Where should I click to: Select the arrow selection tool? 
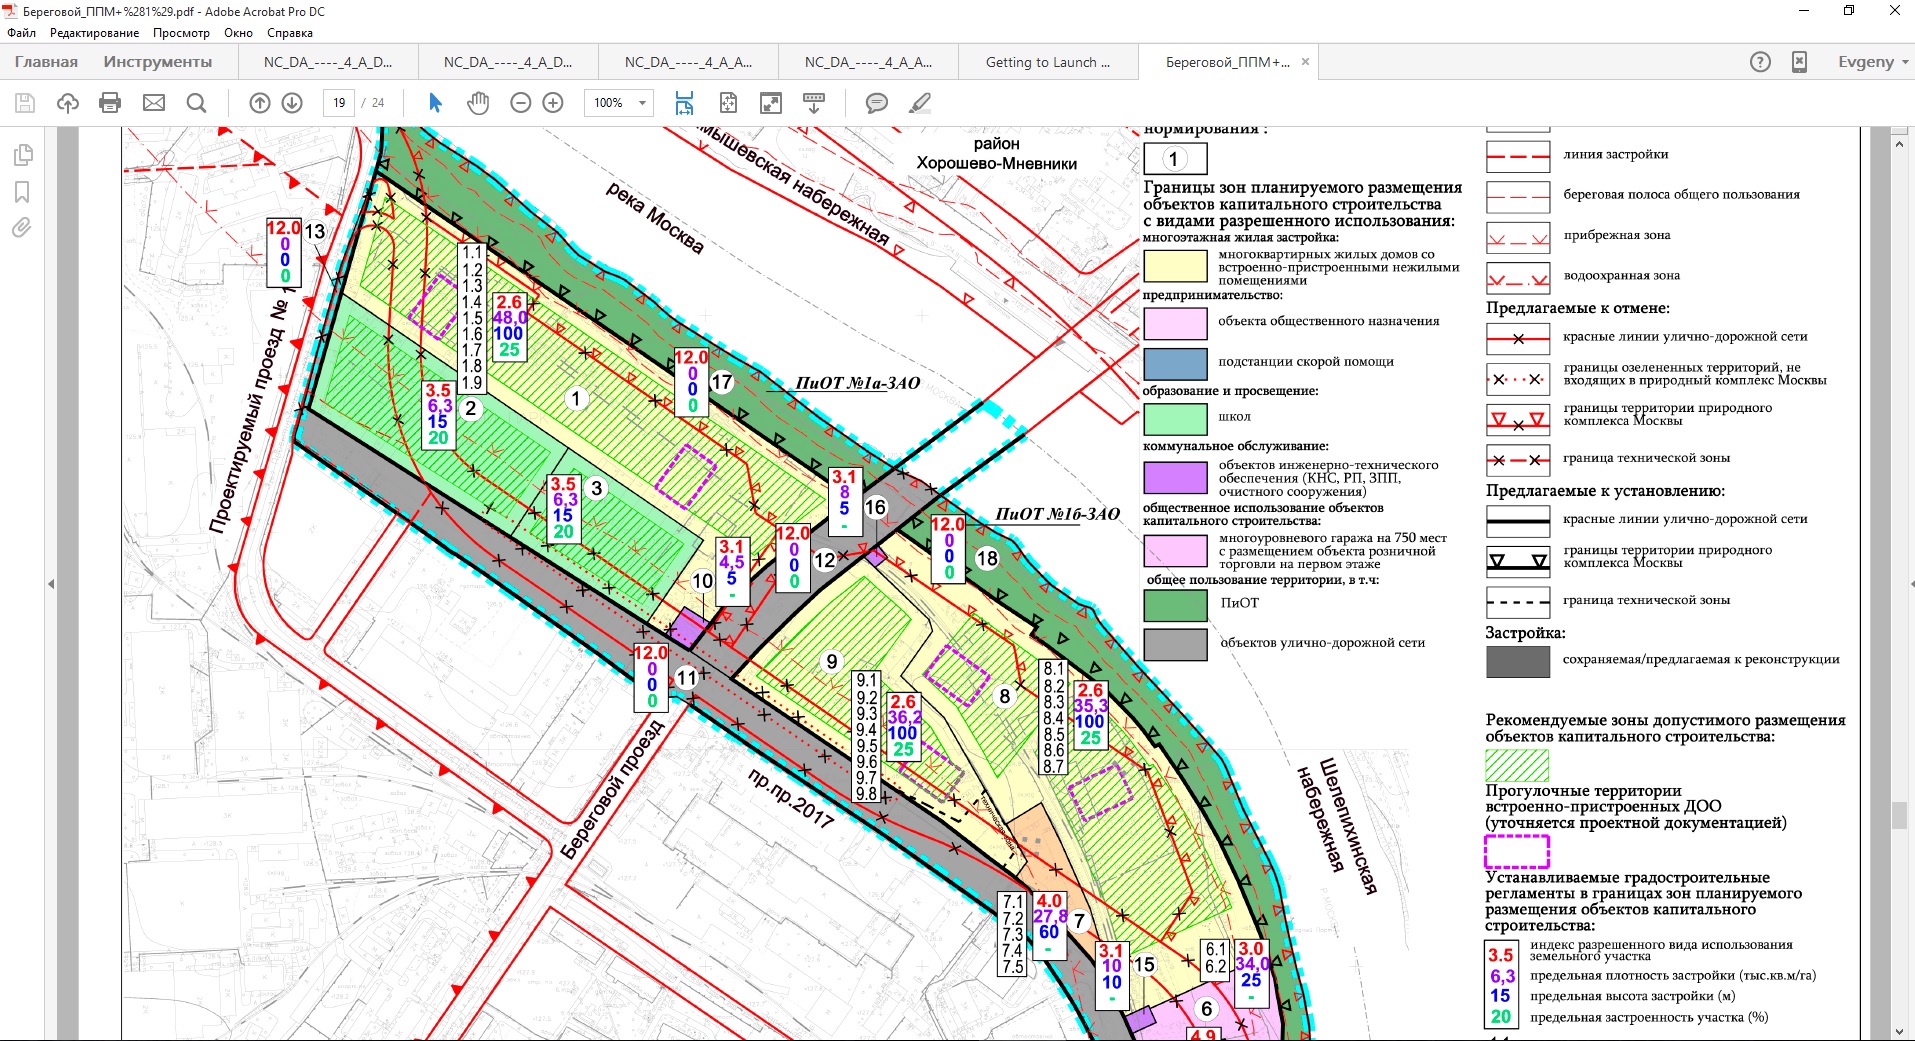435,103
